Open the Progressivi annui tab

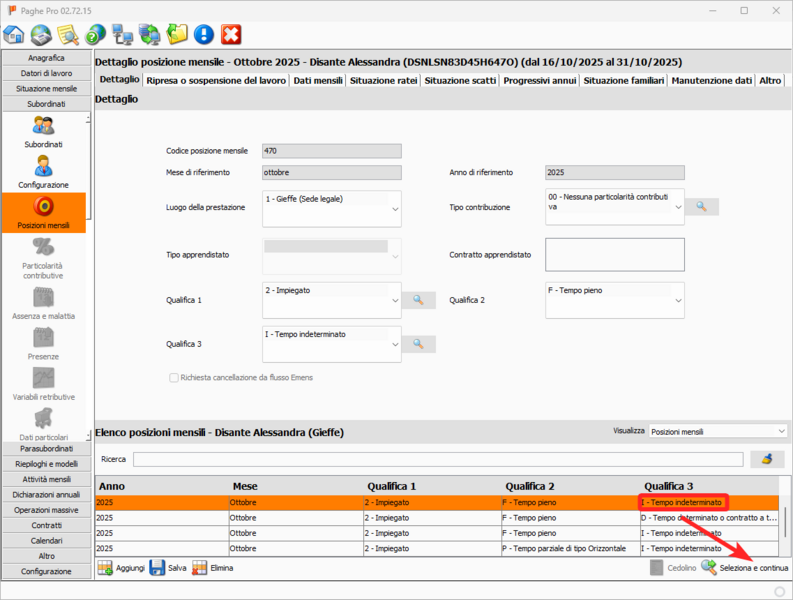tap(539, 80)
